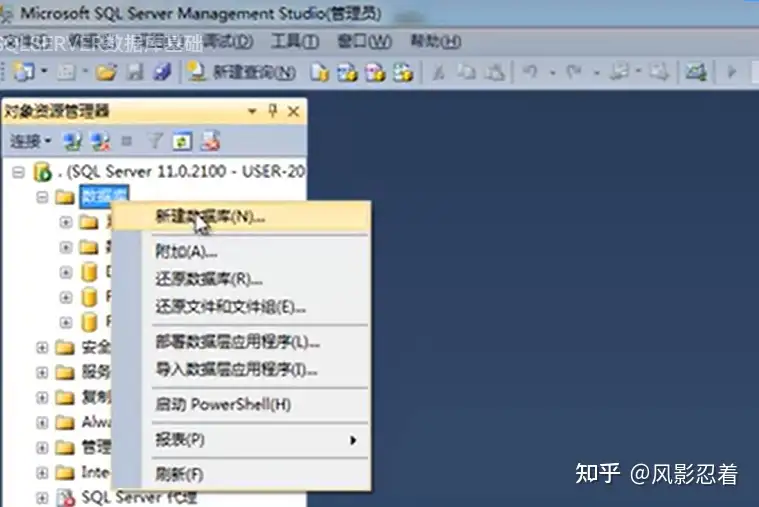Click the Redo arrow icon
The width and height of the screenshot is (759, 507).
[x=574, y=72]
